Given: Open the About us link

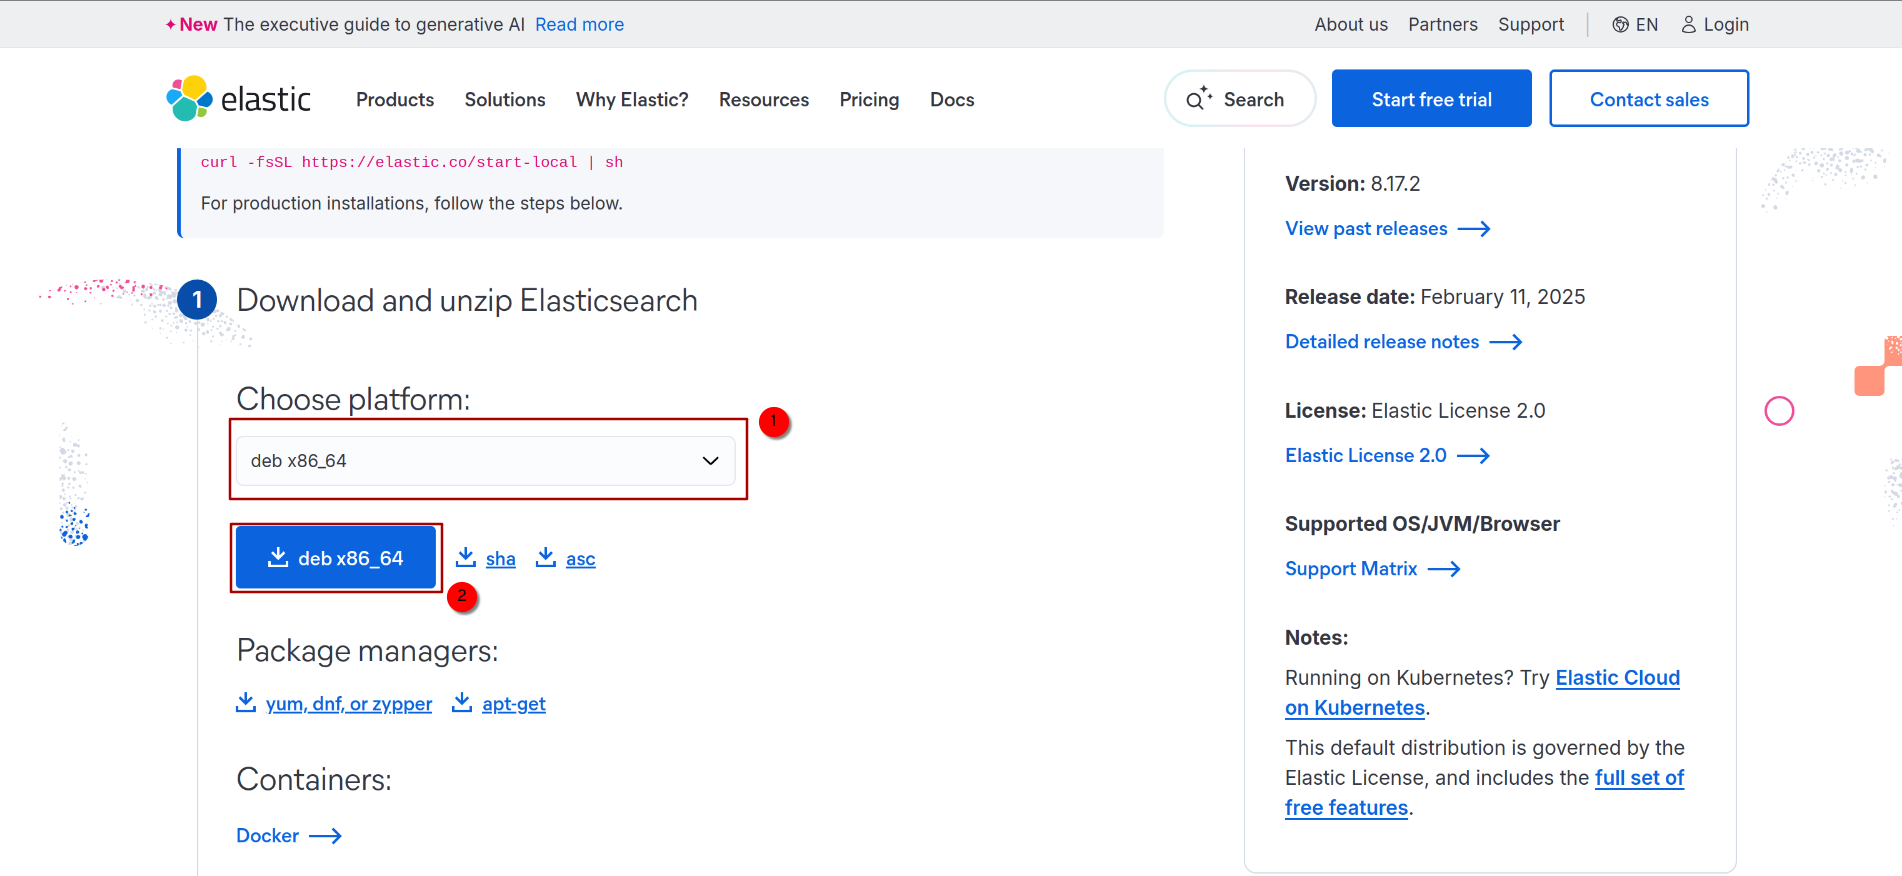Looking at the screenshot, I should (x=1351, y=25).
